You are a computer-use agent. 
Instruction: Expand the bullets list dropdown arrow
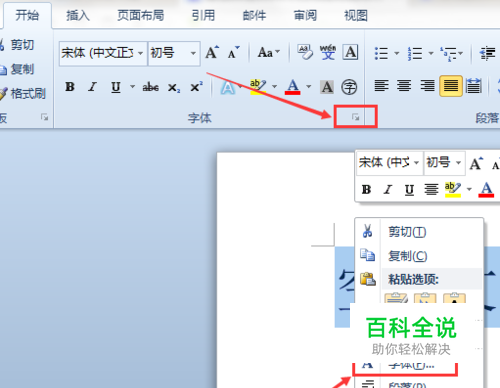pos(396,53)
